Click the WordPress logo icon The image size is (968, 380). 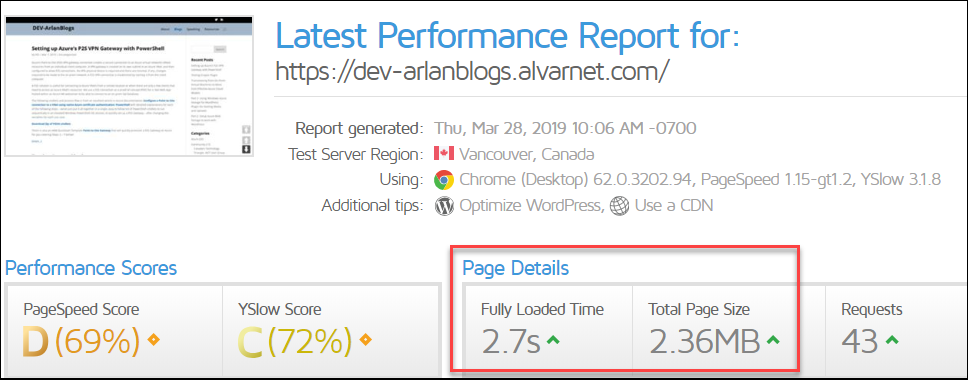pyautogui.click(x=444, y=205)
